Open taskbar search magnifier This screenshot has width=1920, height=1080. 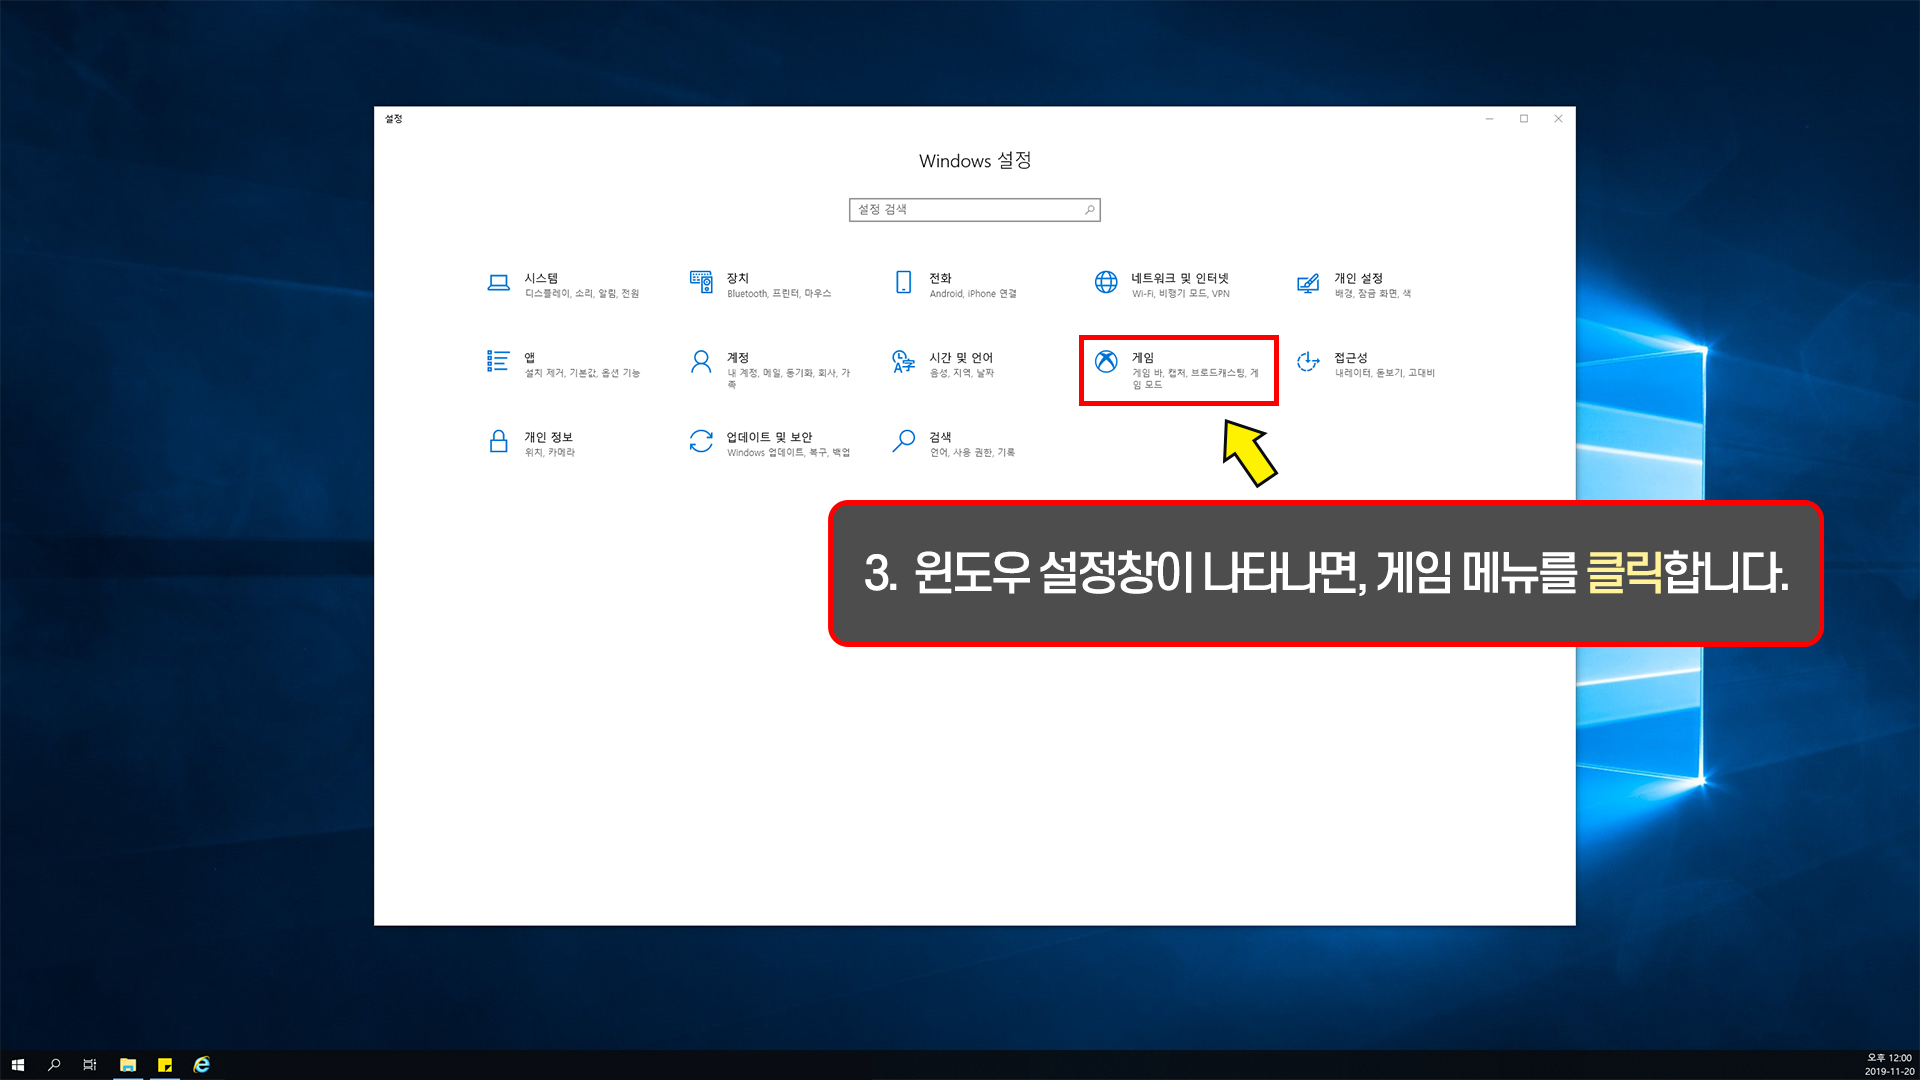click(x=54, y=1065)
